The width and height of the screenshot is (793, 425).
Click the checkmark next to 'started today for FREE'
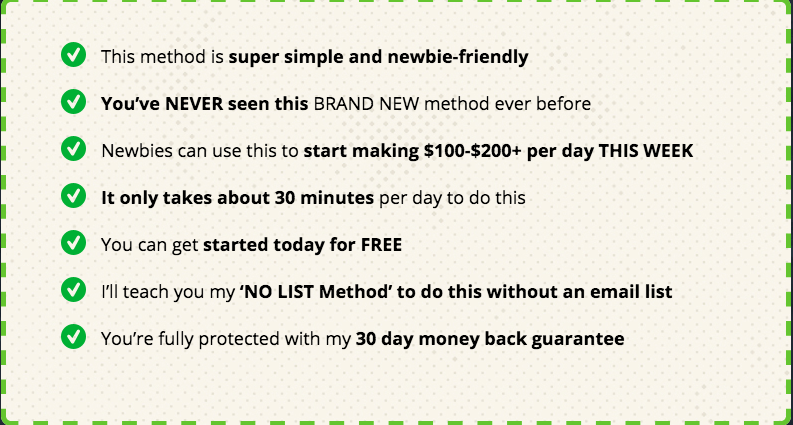pyautogui.click(x=73, y=243)
